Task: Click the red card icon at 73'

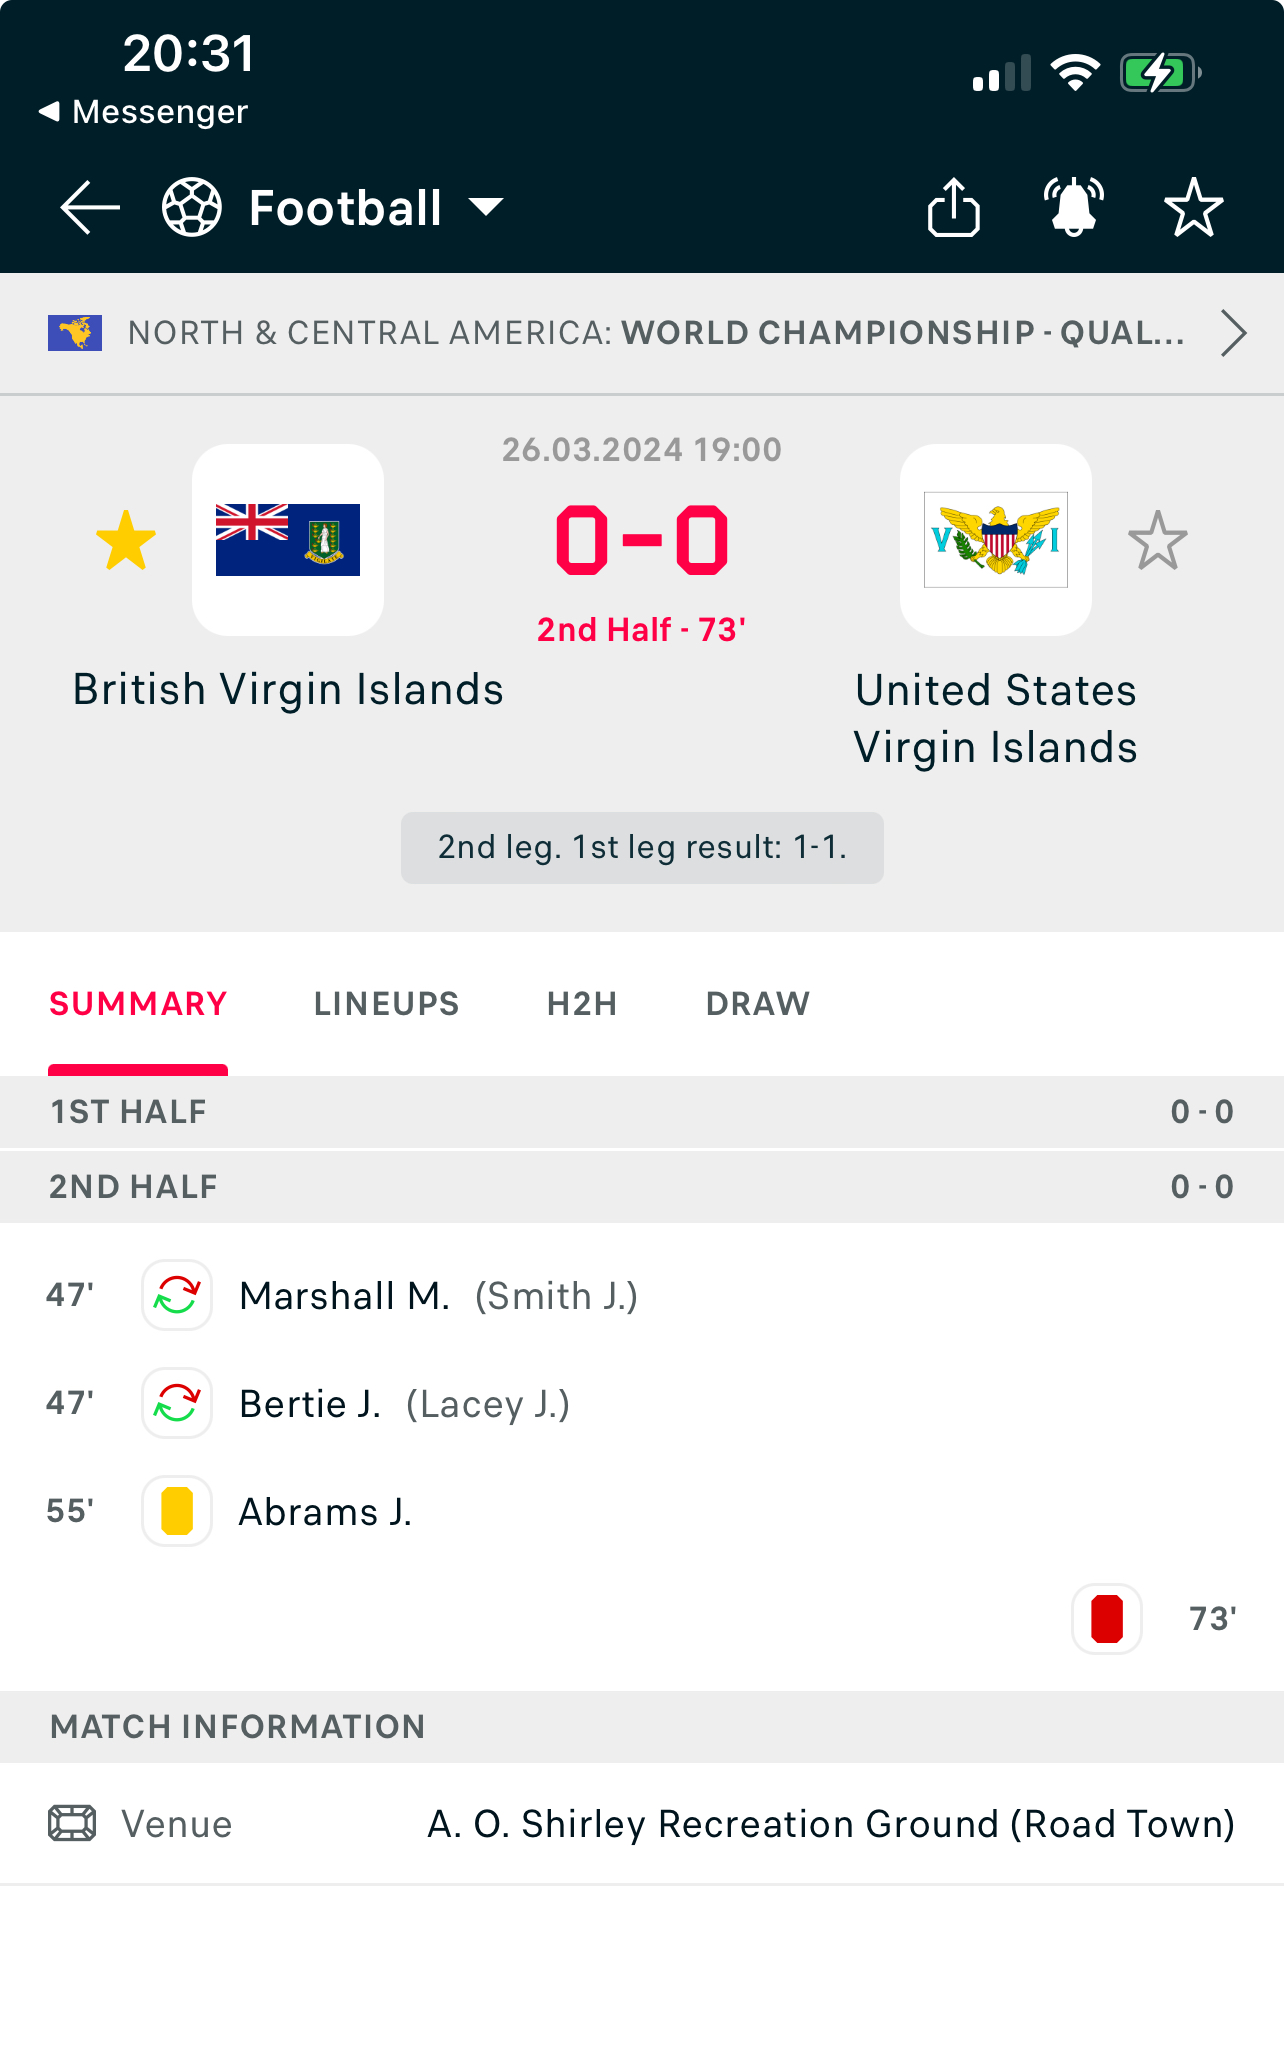Action: 1107,1619
